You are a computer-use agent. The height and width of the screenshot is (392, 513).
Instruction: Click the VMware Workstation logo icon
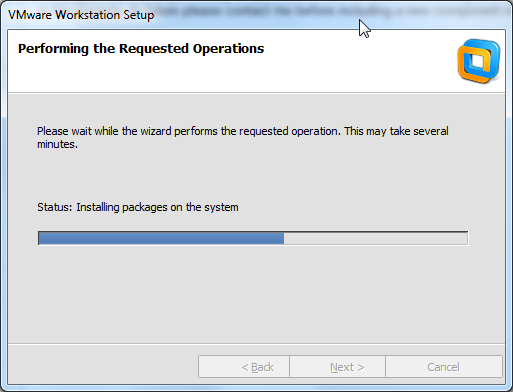point(479,61)
